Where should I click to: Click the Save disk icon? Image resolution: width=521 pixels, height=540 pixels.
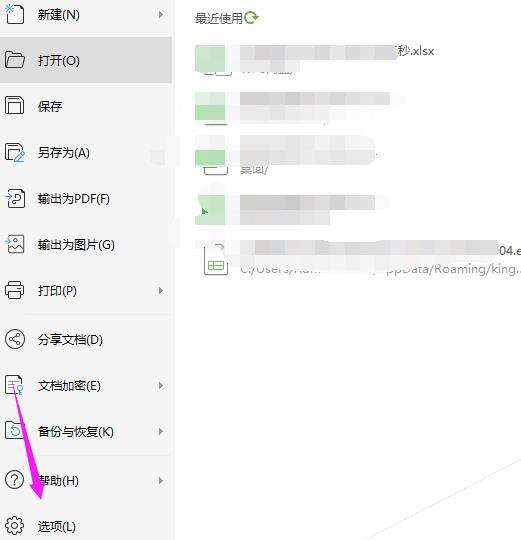tap(14, 105)
